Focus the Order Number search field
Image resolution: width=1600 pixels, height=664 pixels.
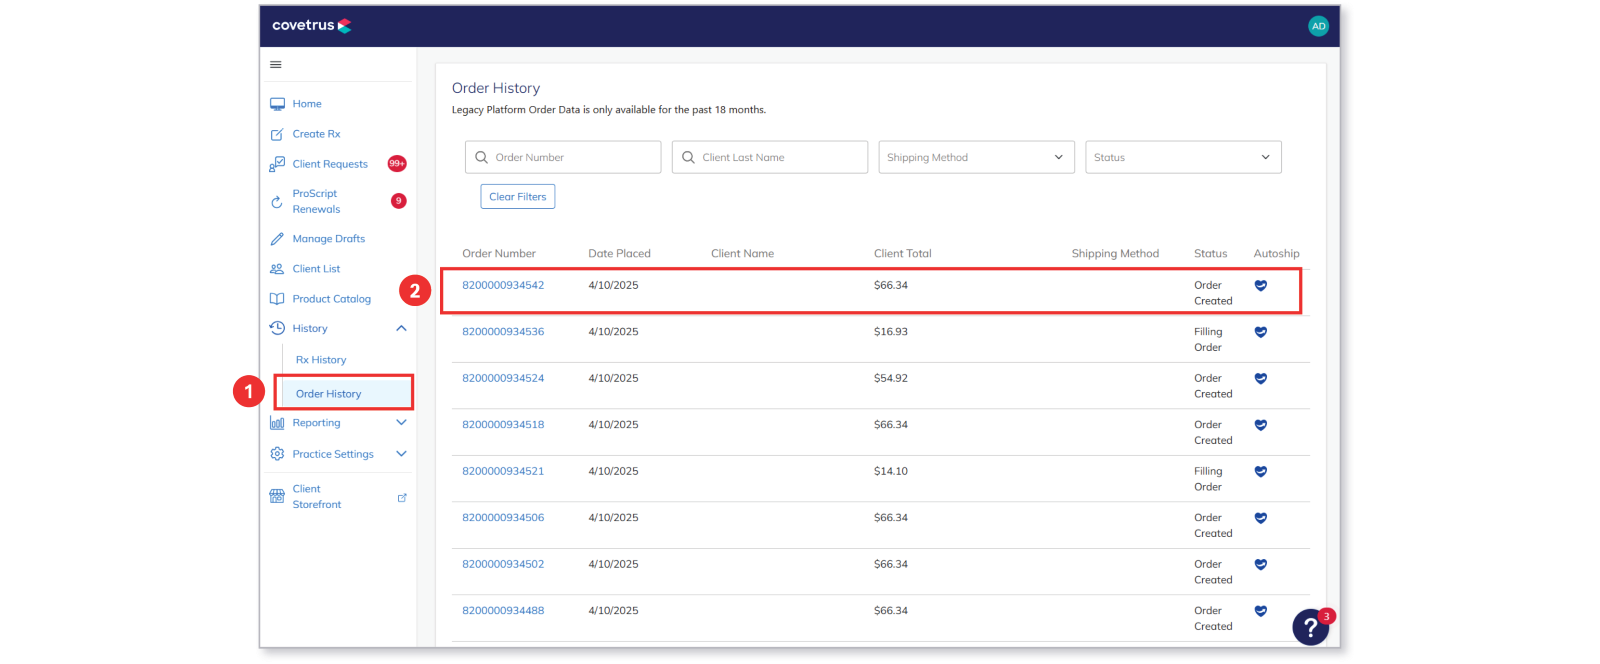[563, 157]
